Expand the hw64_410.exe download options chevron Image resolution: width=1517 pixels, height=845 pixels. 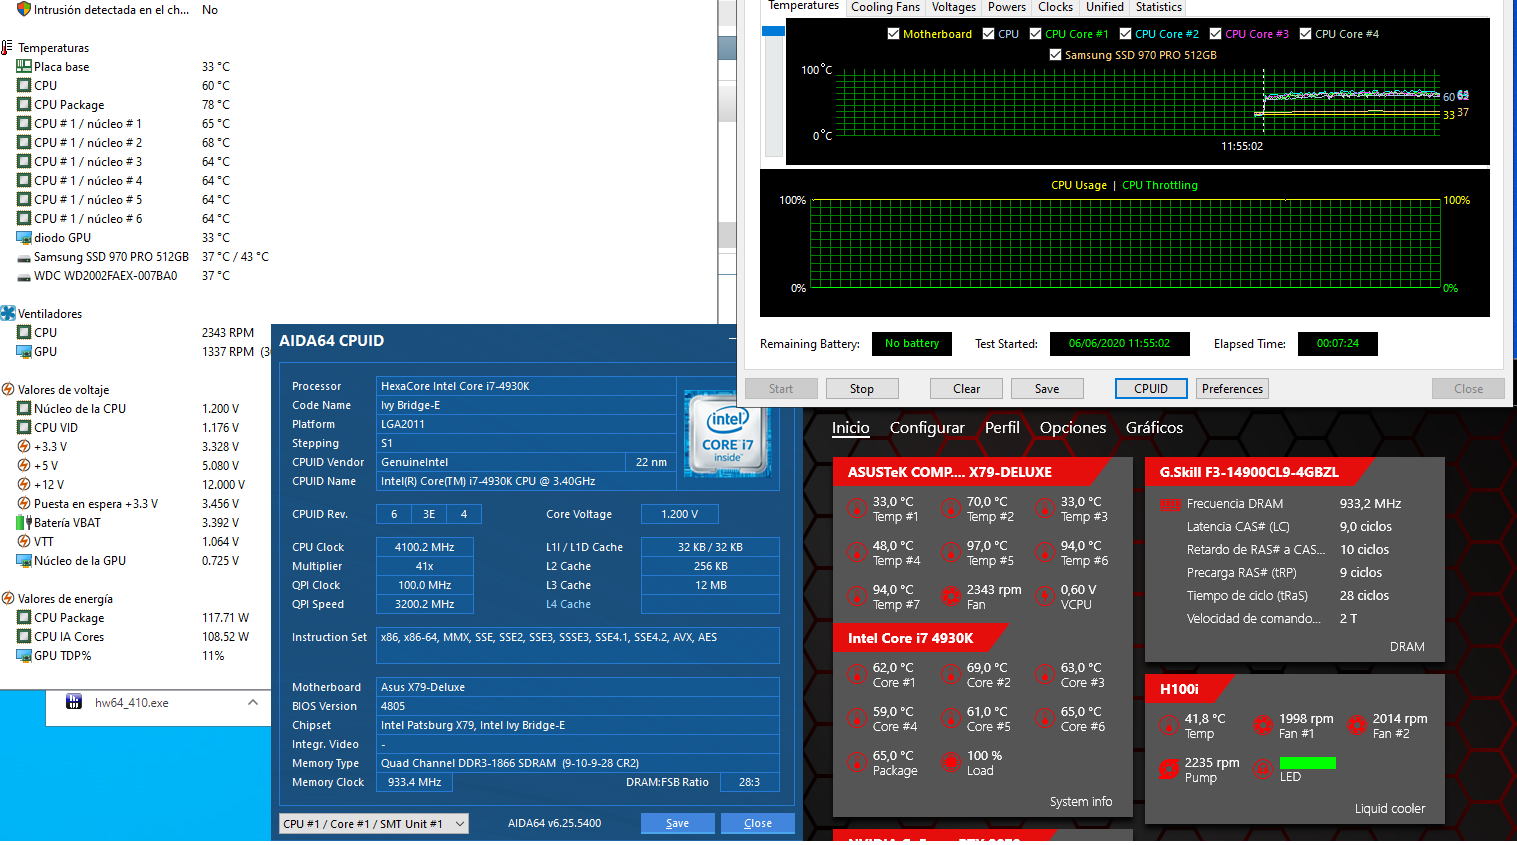253,702
